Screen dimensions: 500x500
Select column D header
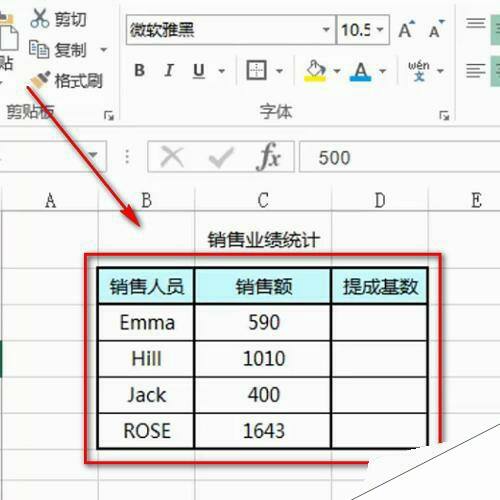(380, 200)
